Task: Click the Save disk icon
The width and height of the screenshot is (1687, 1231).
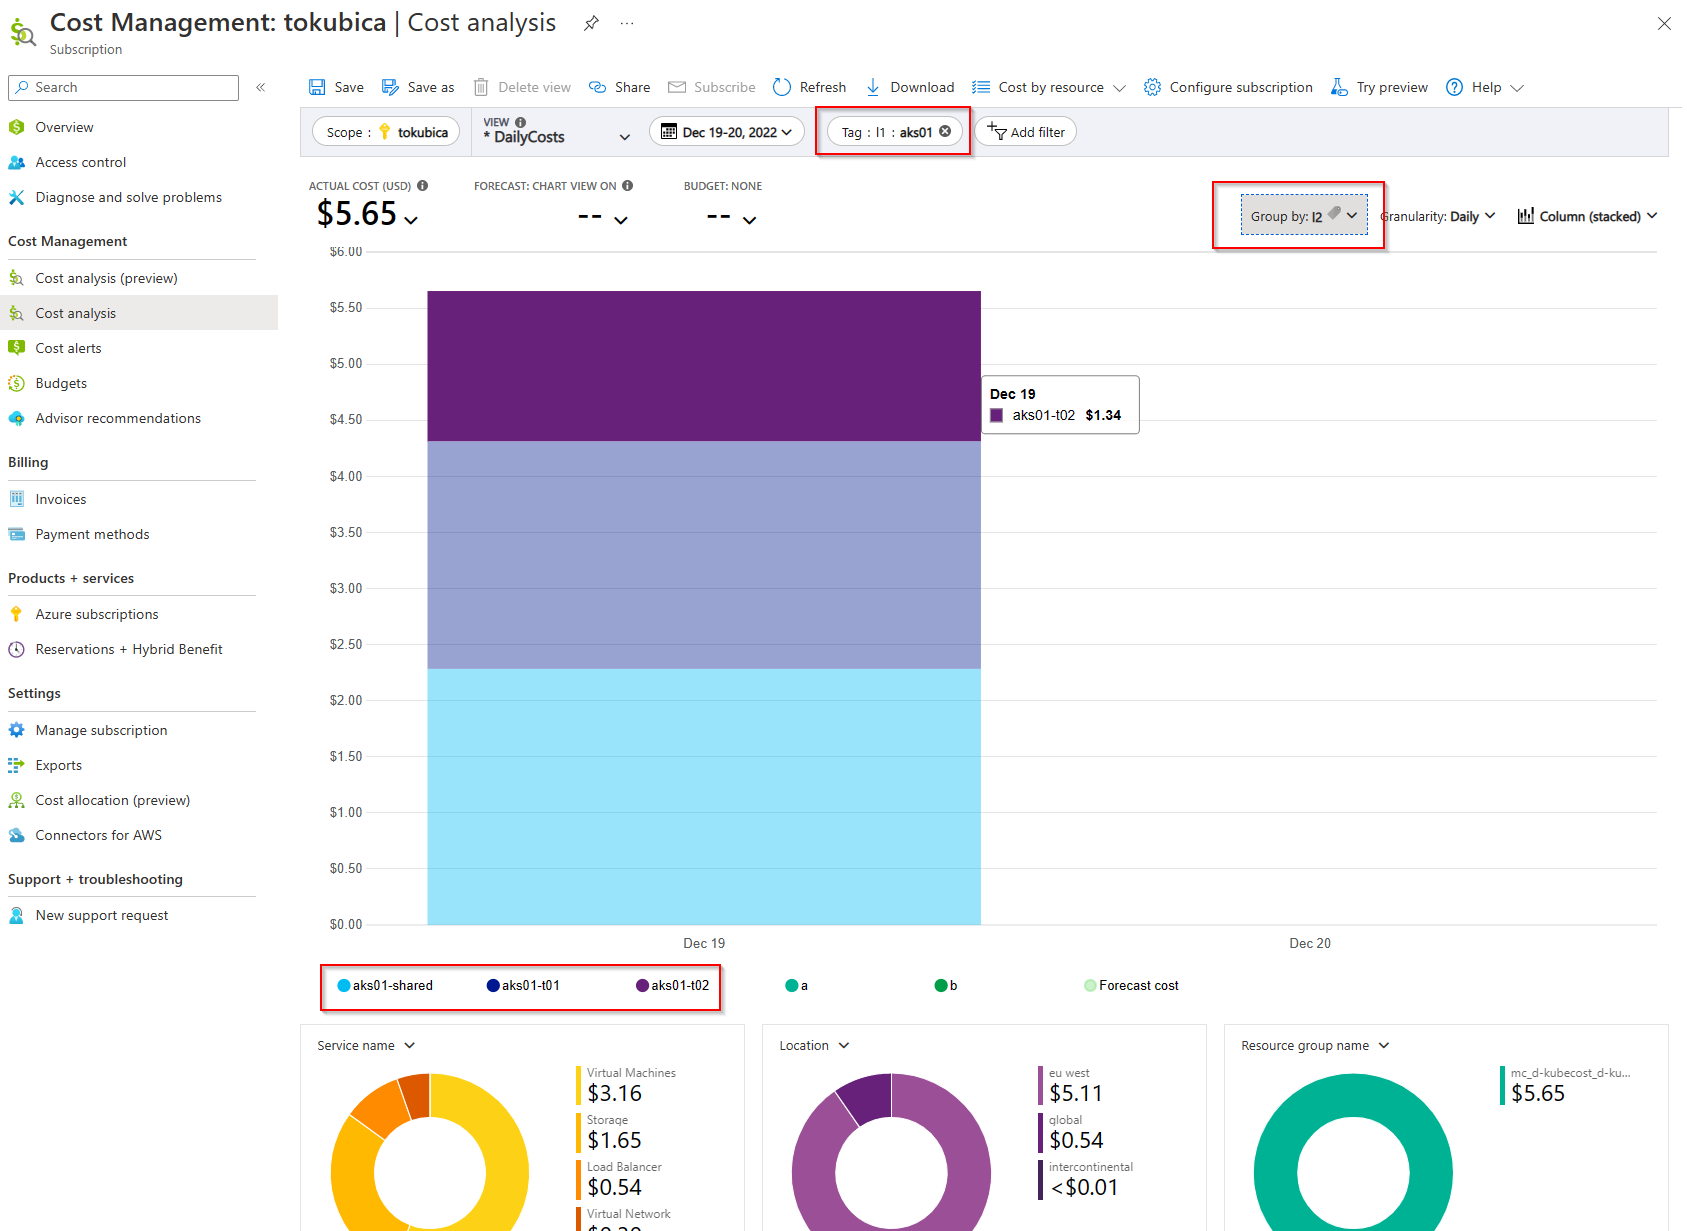Action: point(317,87)
